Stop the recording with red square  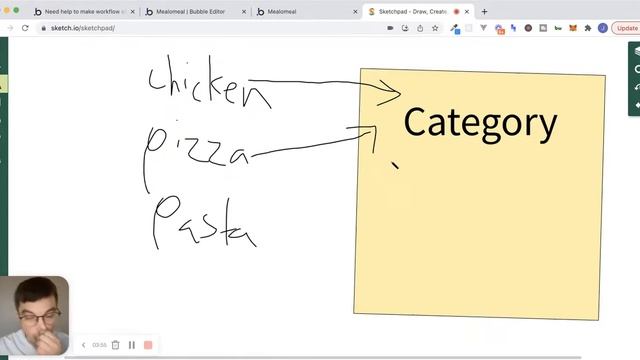tap(148, 345)
